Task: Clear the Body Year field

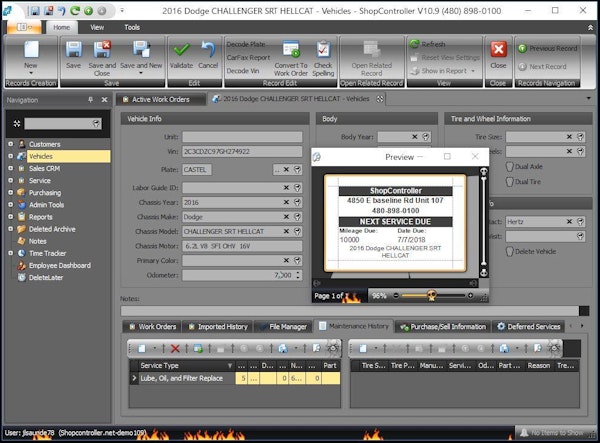Action: (415, 137)
